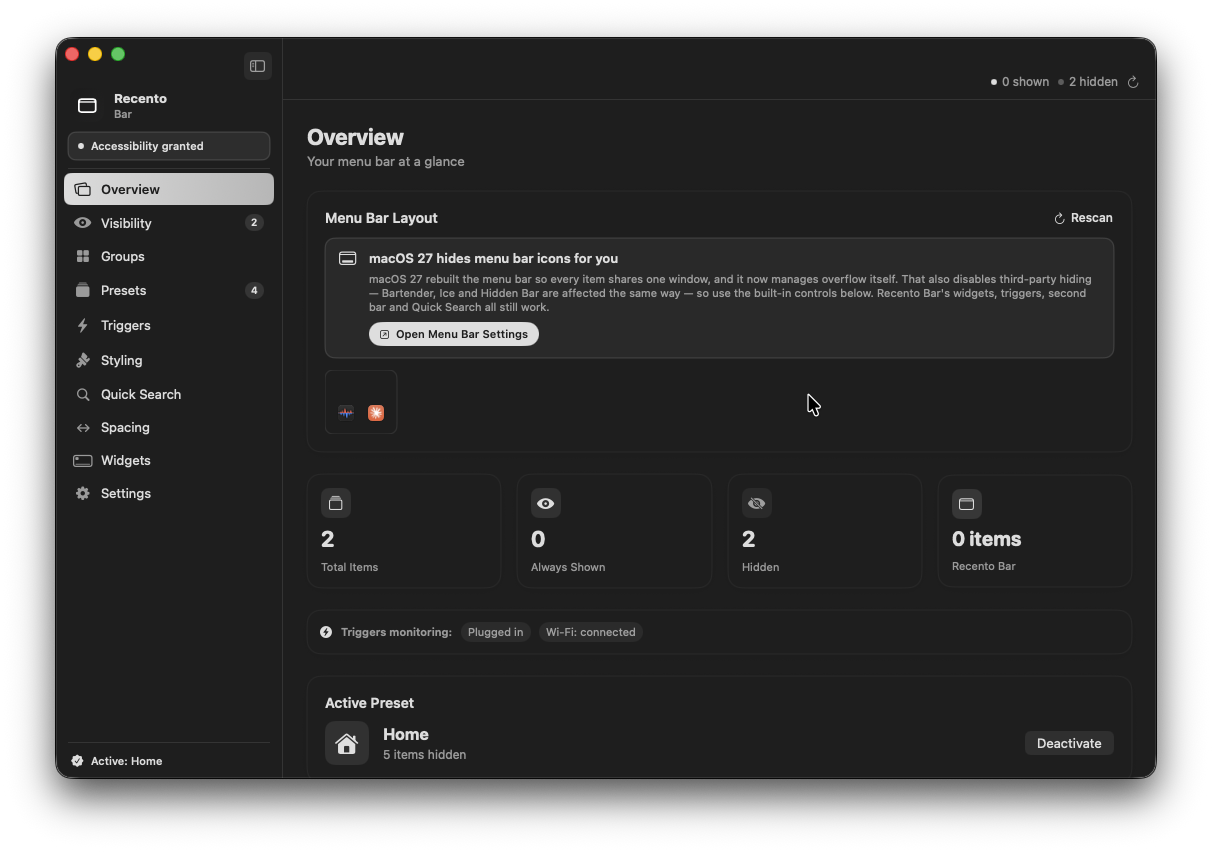Switch to the Triggers section
Image resolution: width=1212 pixels, height=852 pixels.
pyautogui.click(x=169, y=325)
